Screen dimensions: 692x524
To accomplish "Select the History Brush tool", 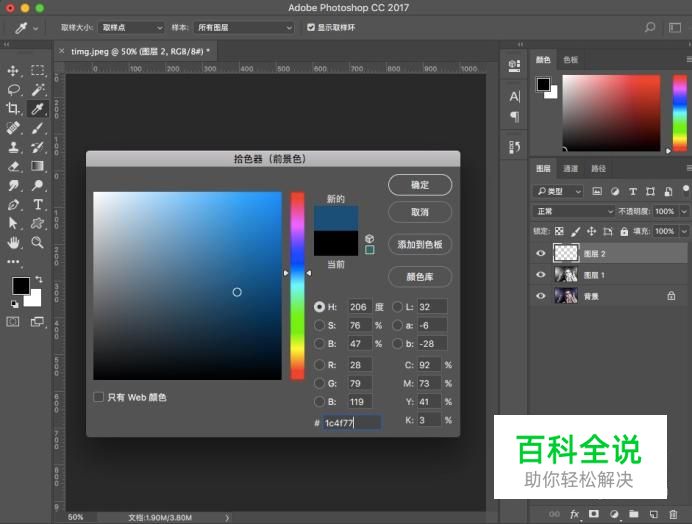I will click(38, 147).
